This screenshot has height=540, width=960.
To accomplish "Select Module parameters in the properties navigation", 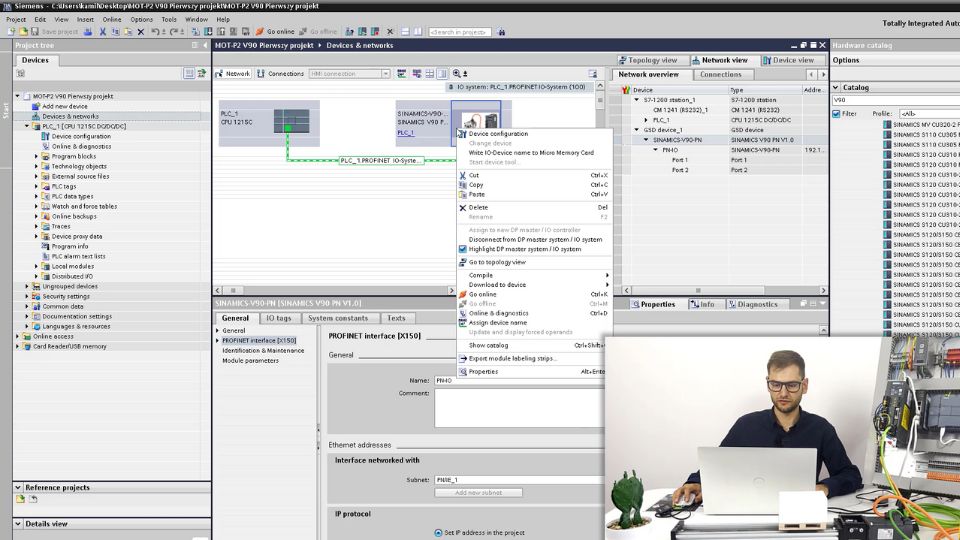I will tap(250, 361).
